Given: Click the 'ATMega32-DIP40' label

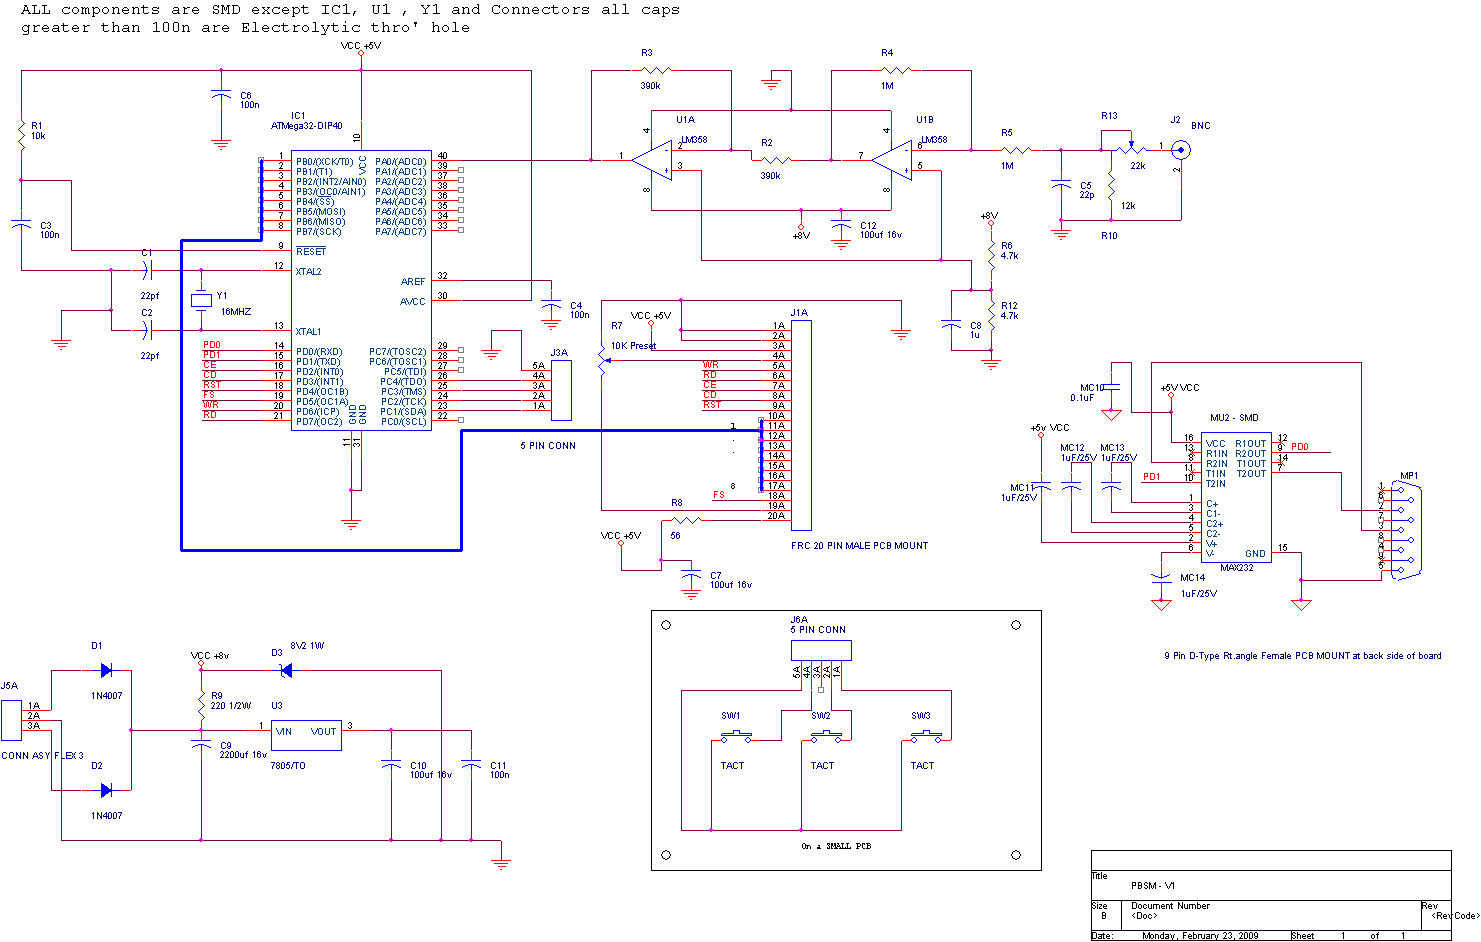Looking at the screenshot, I should 307,126.
